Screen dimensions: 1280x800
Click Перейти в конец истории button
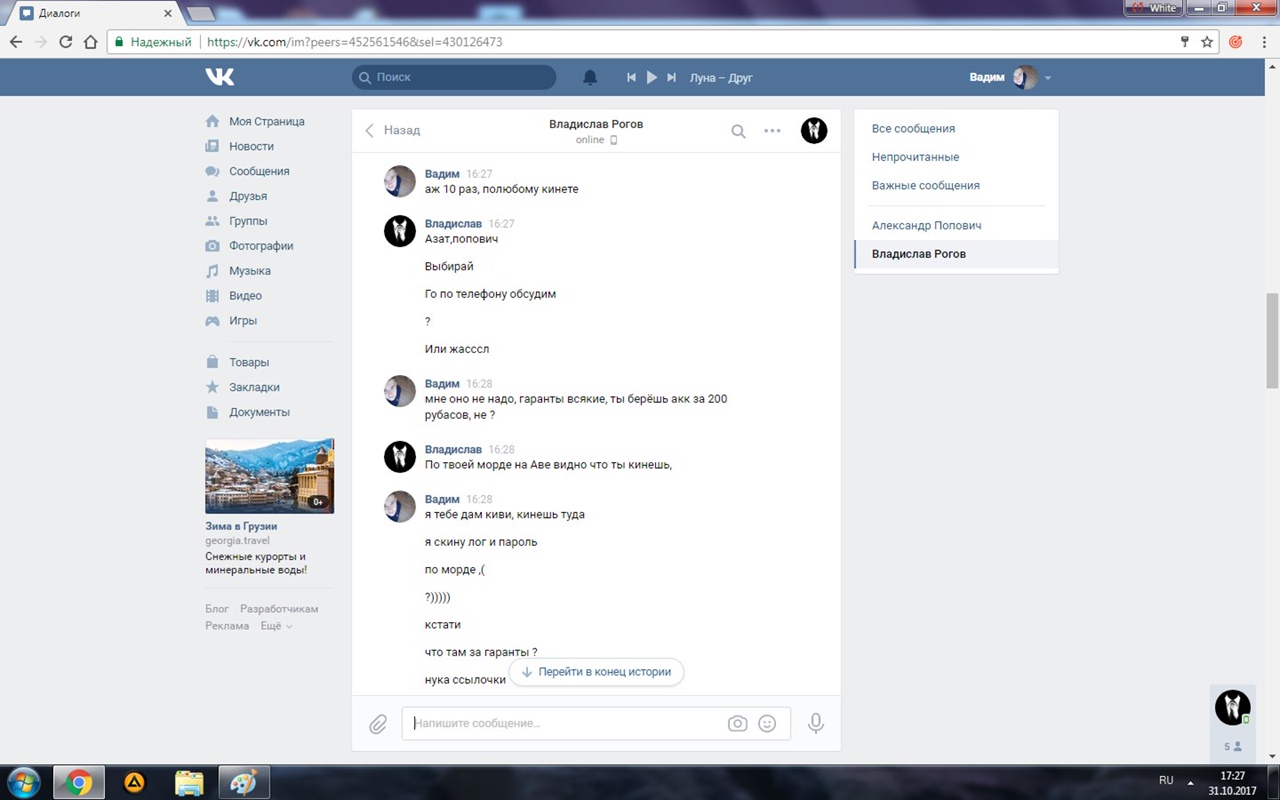pos(597,672)
